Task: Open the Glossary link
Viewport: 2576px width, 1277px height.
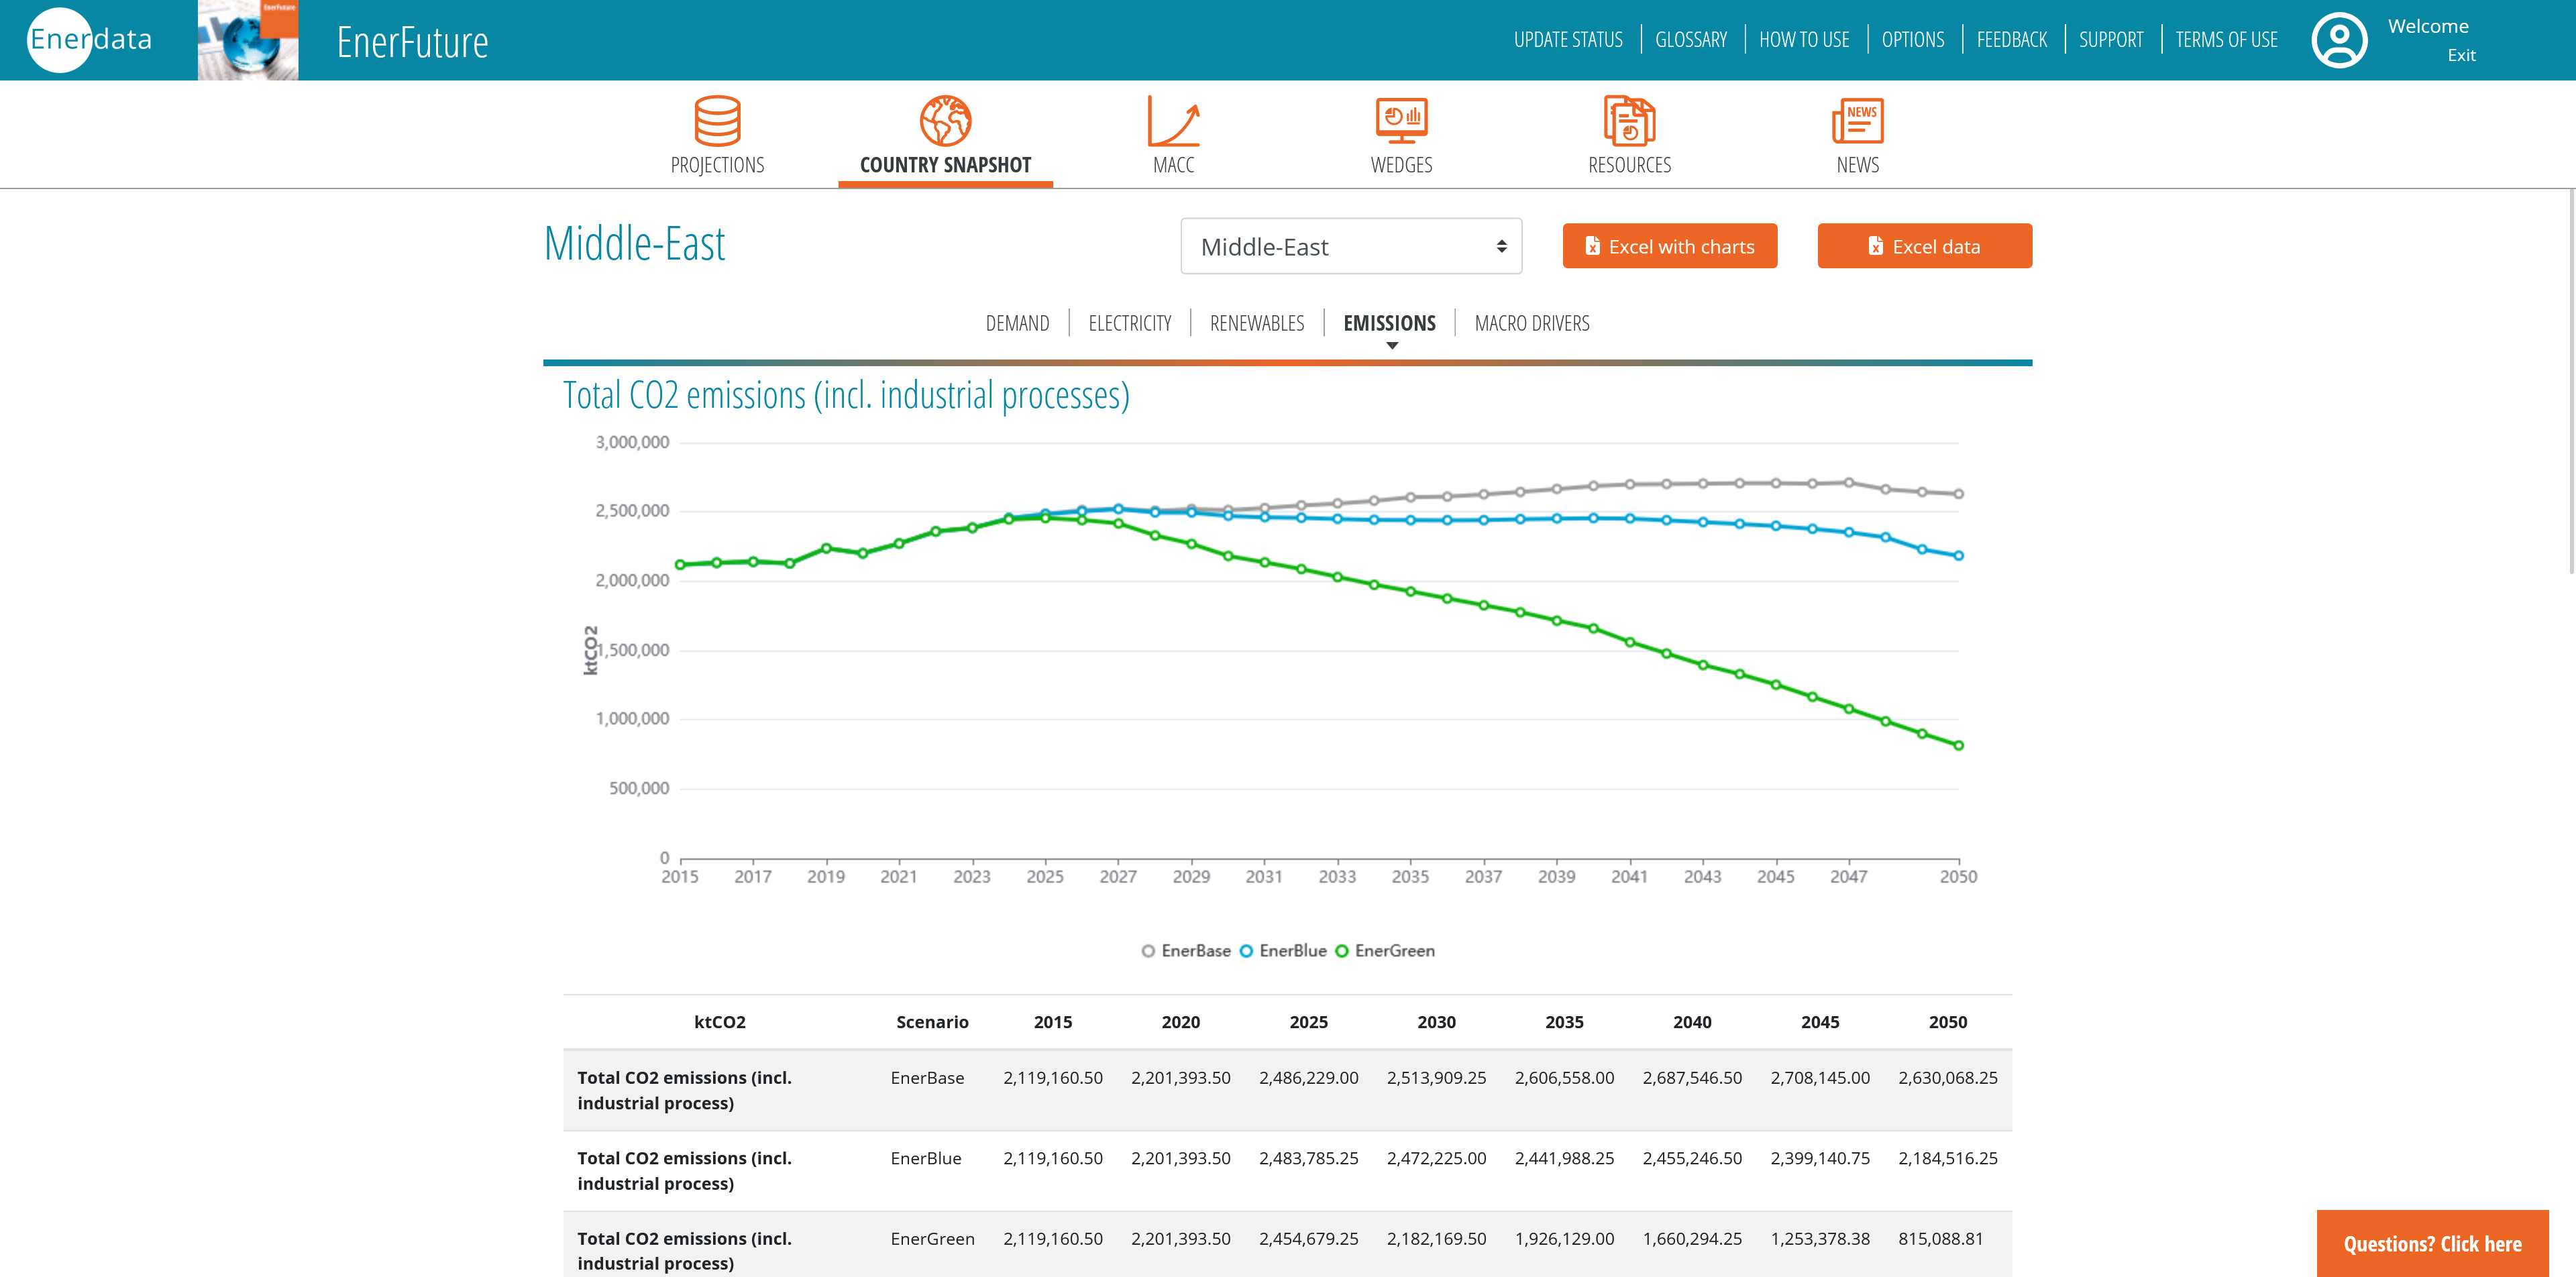Action: 1691,40
